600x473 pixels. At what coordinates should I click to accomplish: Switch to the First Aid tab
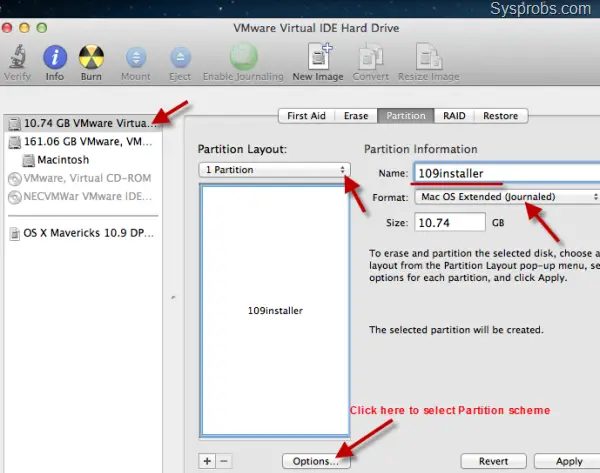pyautogui.click(x=306, y=116)
